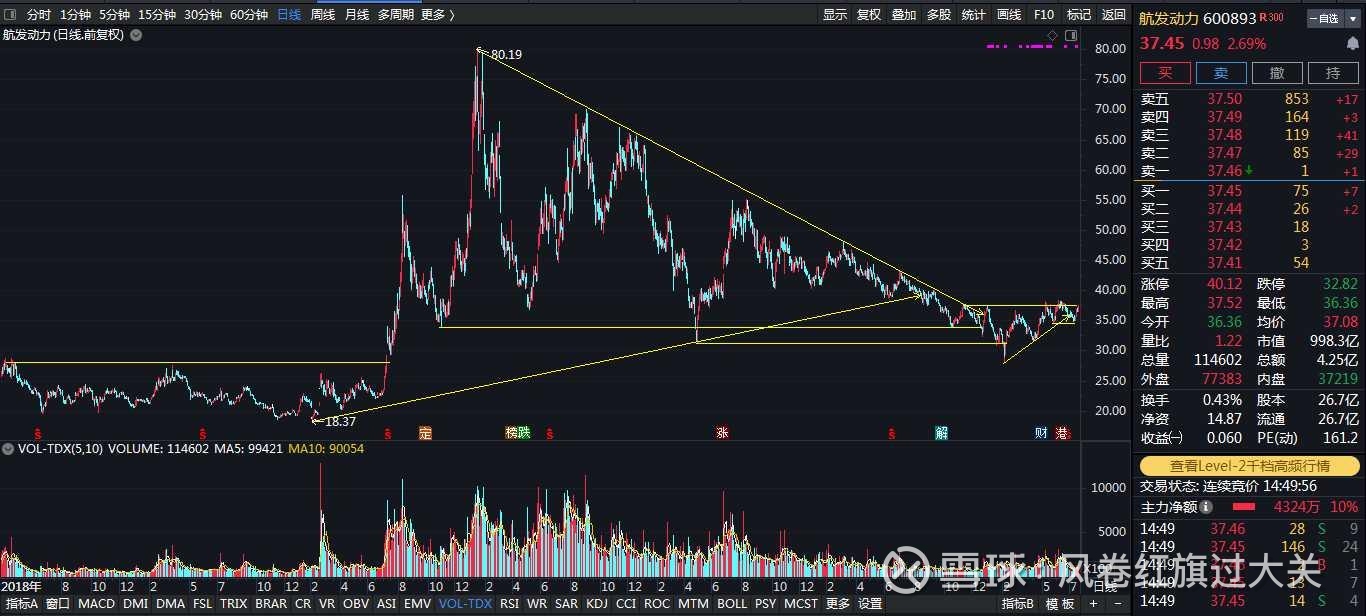Switch to the 周线 weekly chart tab
The width and height of the screenshot is (1366, 616).
[322, 14]
